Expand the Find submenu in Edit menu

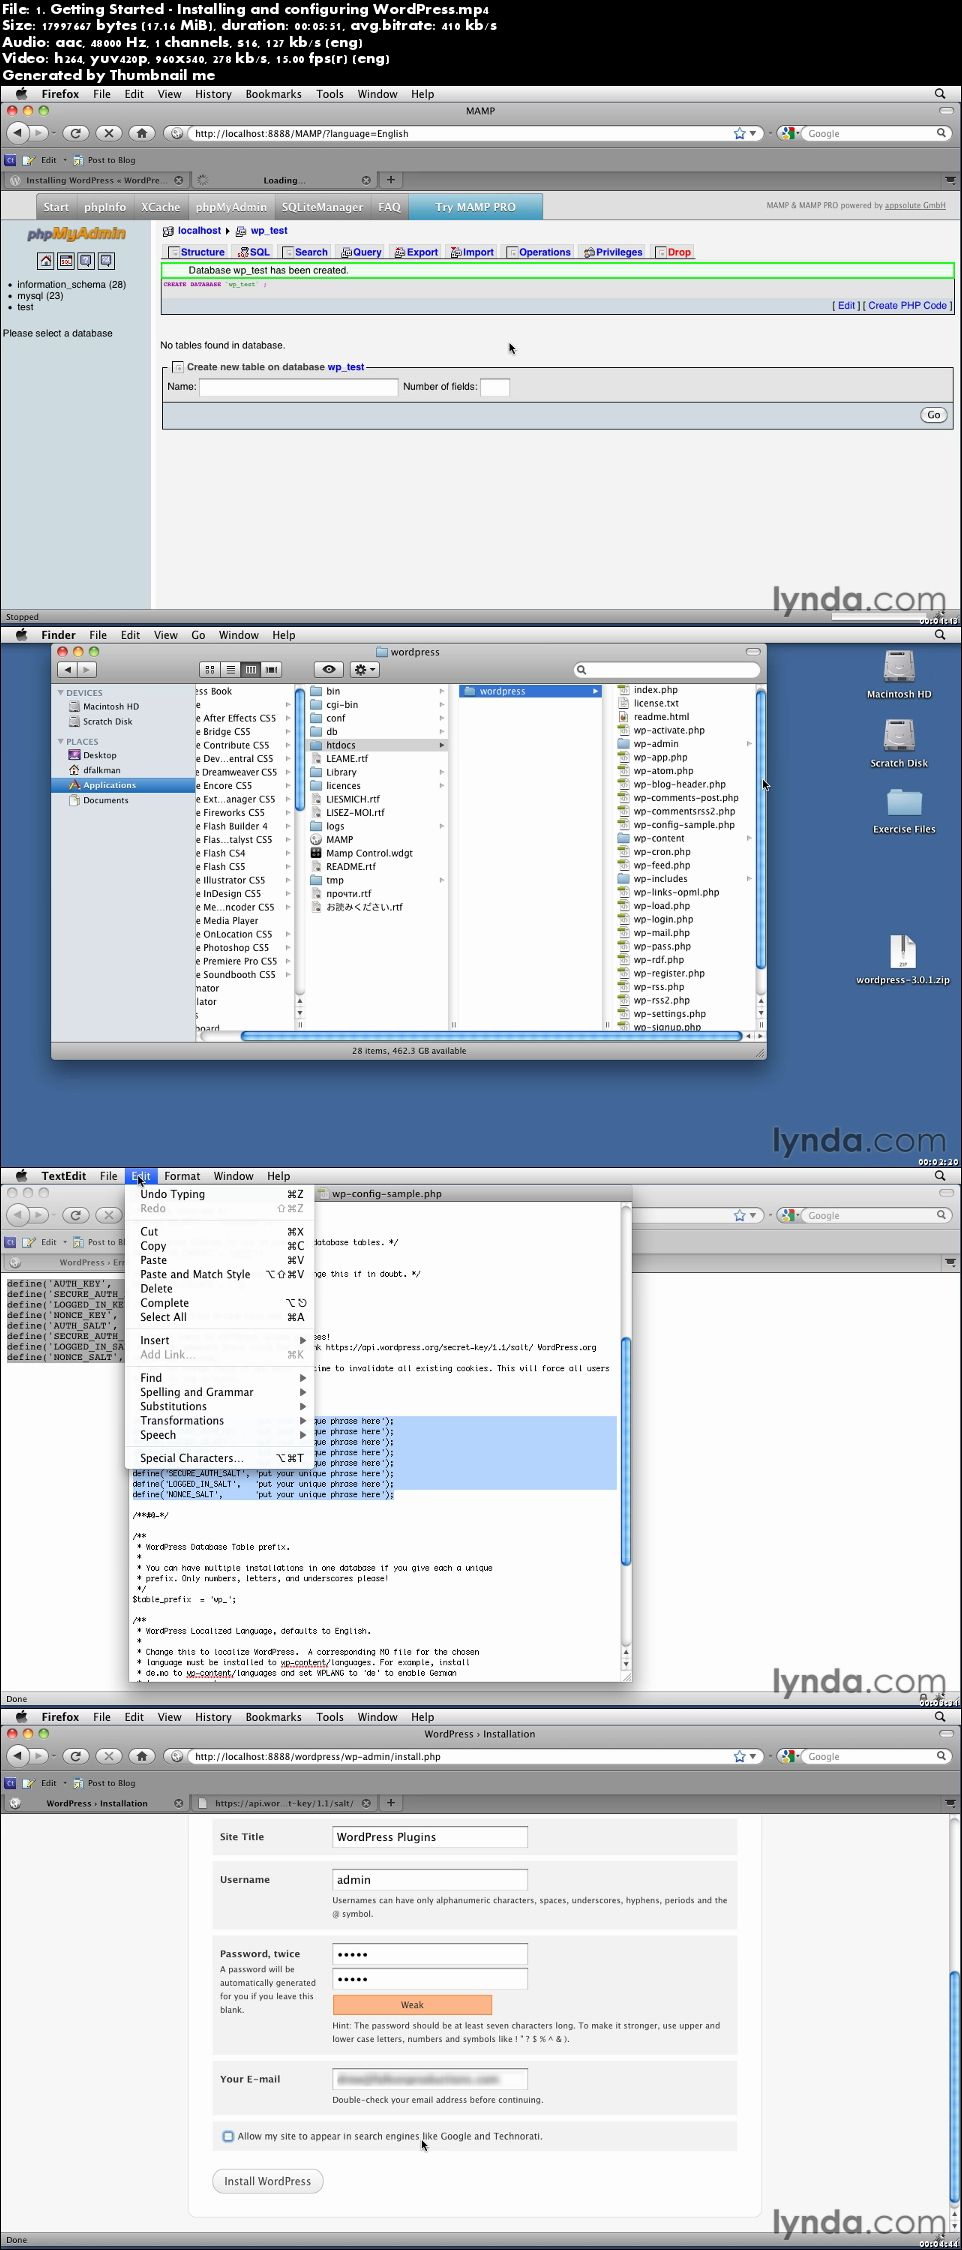(220, 1378)
